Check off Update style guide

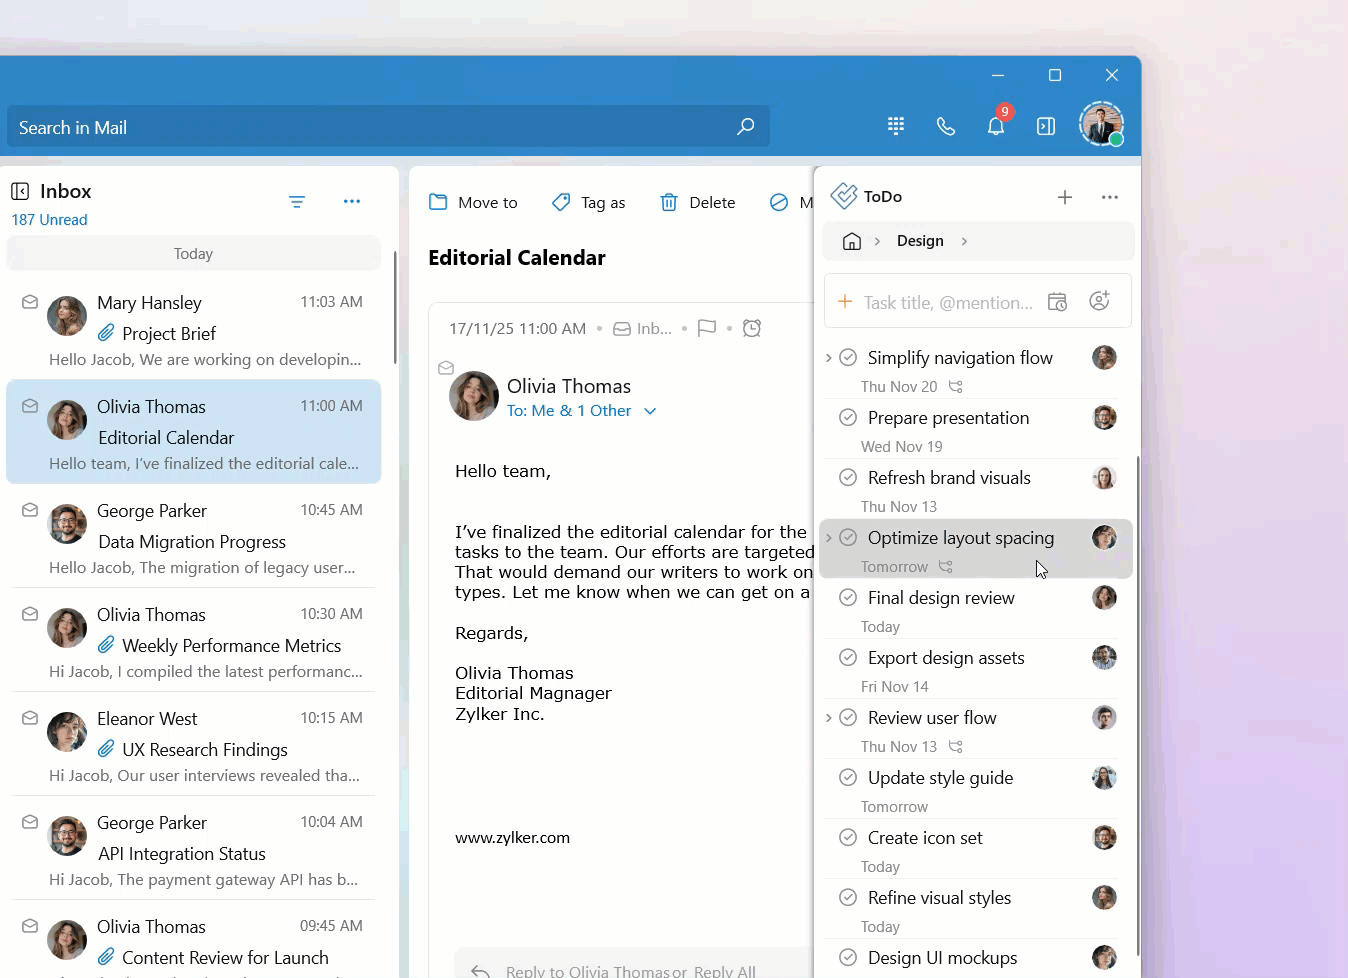(848, 777)
